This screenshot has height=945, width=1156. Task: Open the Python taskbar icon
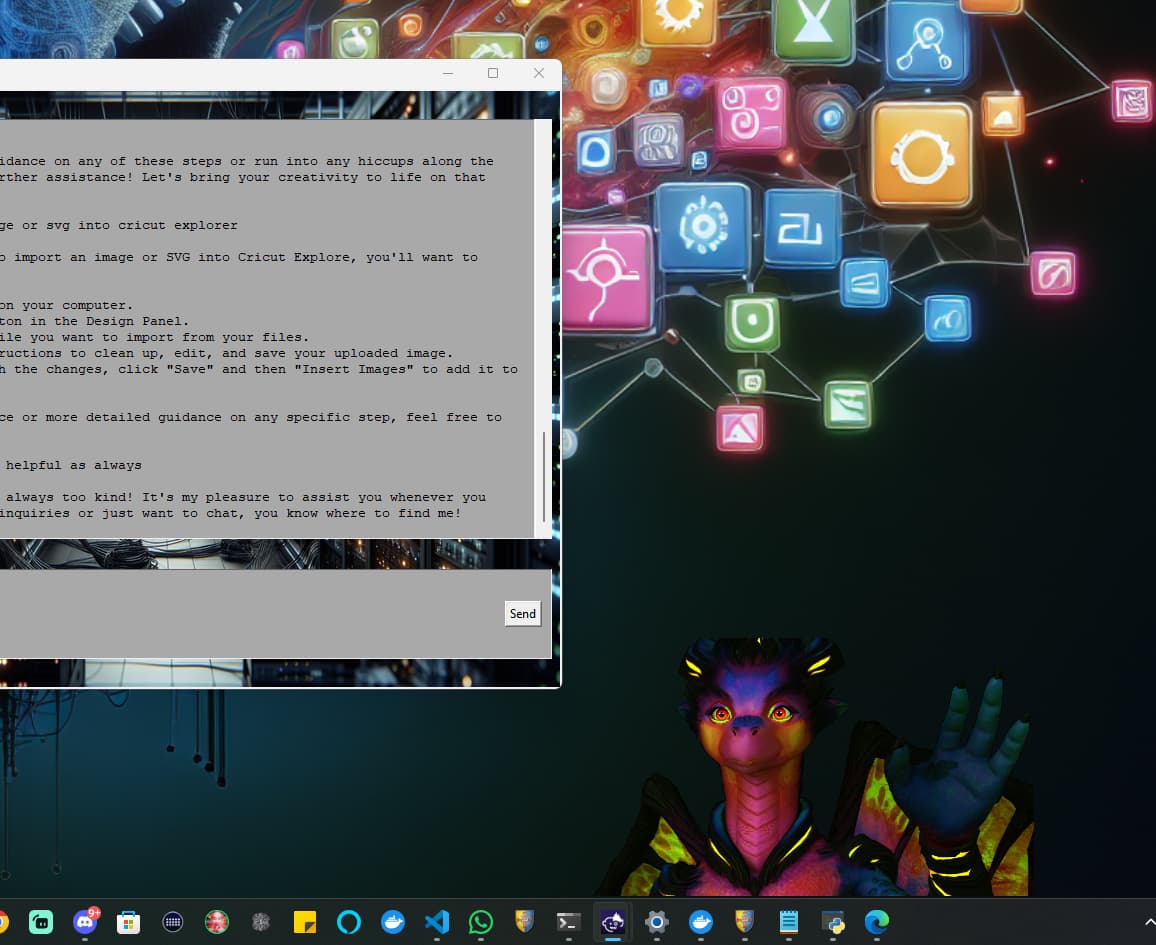833,921
